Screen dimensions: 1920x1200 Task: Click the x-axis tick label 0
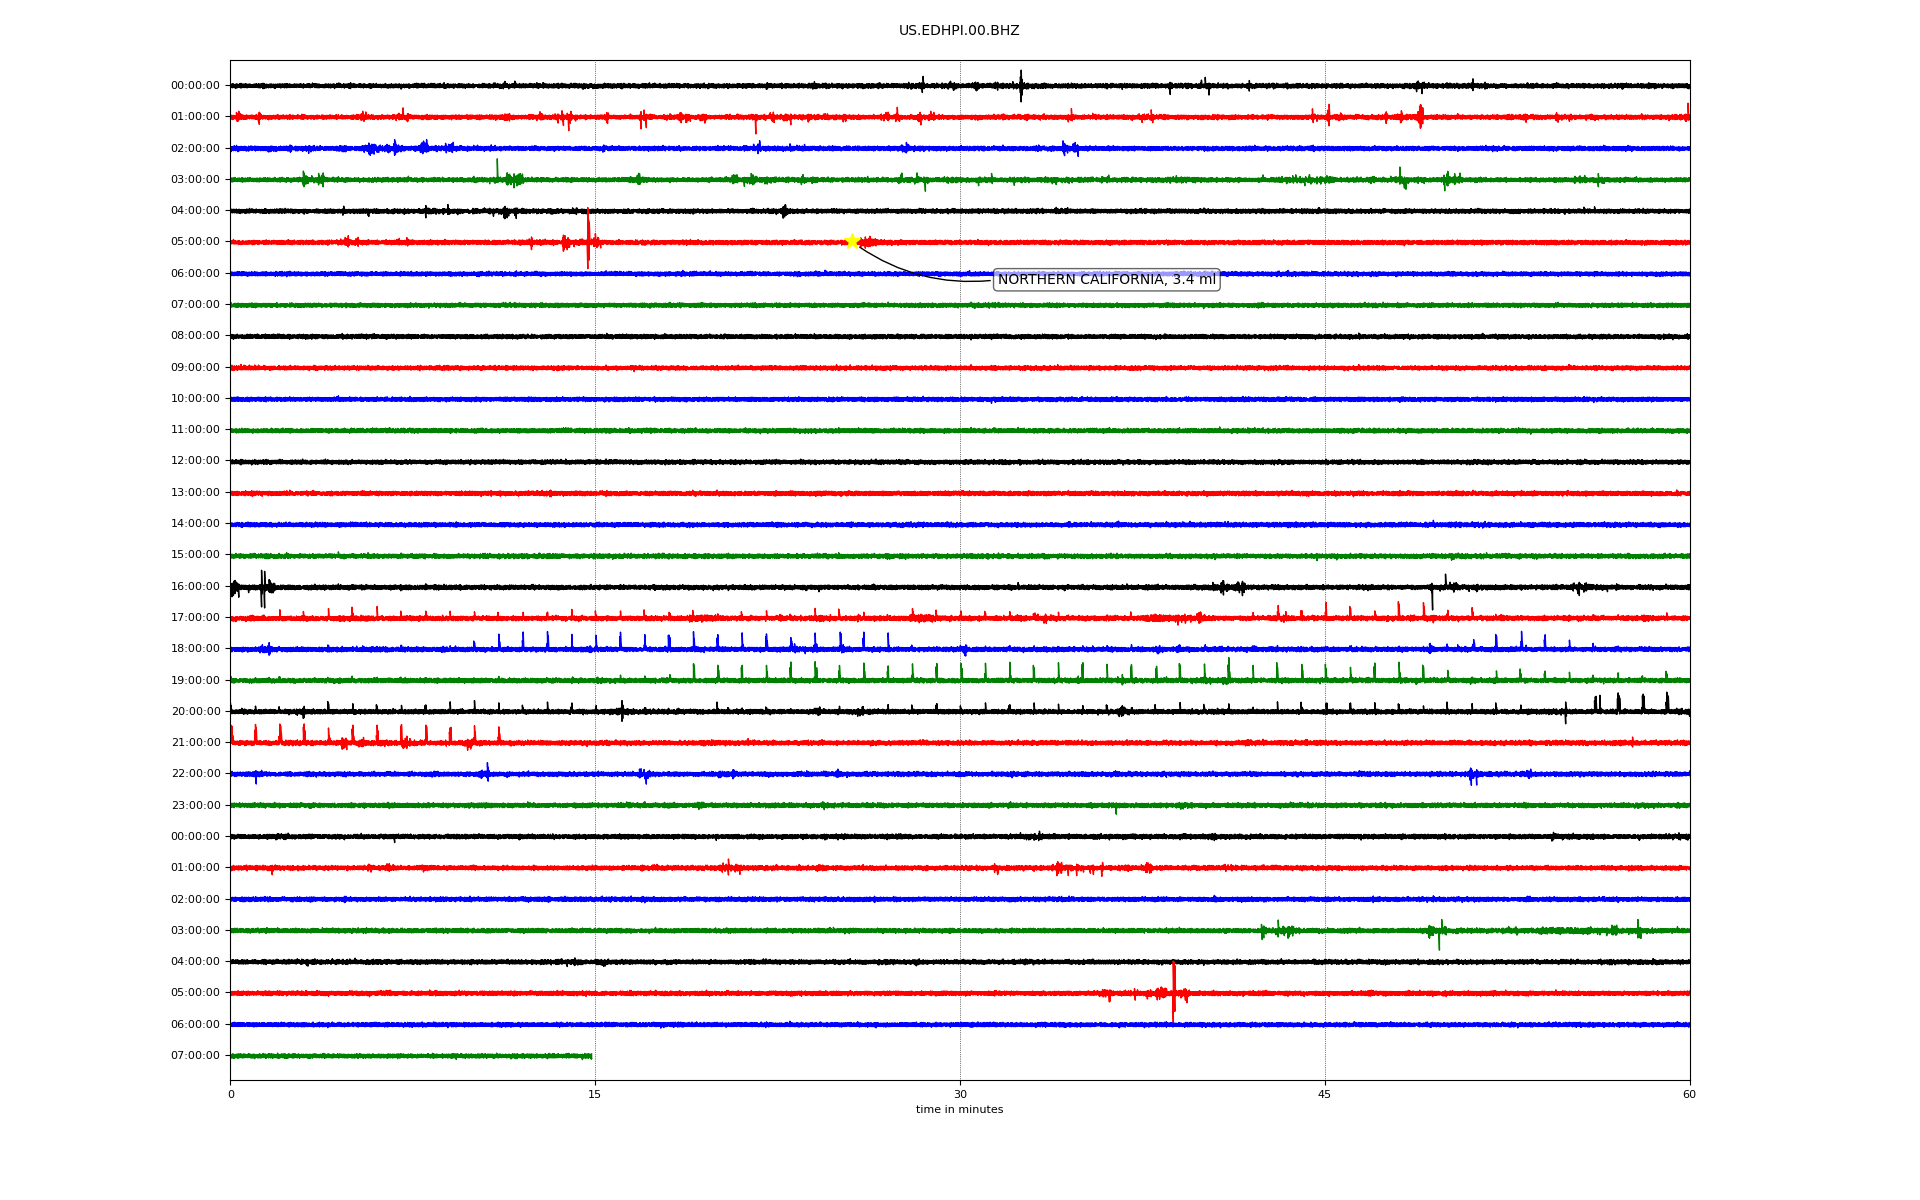click(231, 1095)
